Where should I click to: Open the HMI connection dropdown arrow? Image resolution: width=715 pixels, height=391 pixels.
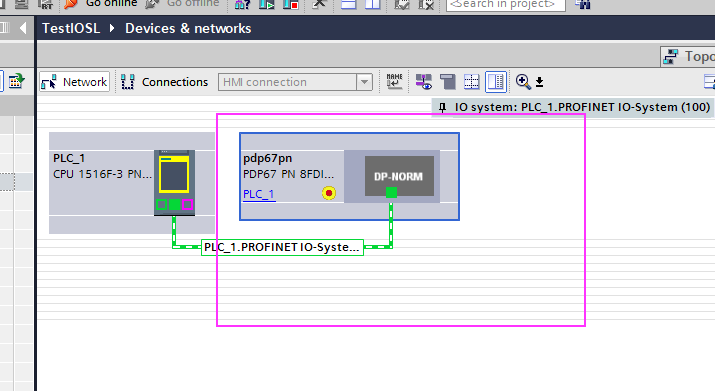(364, 83)
